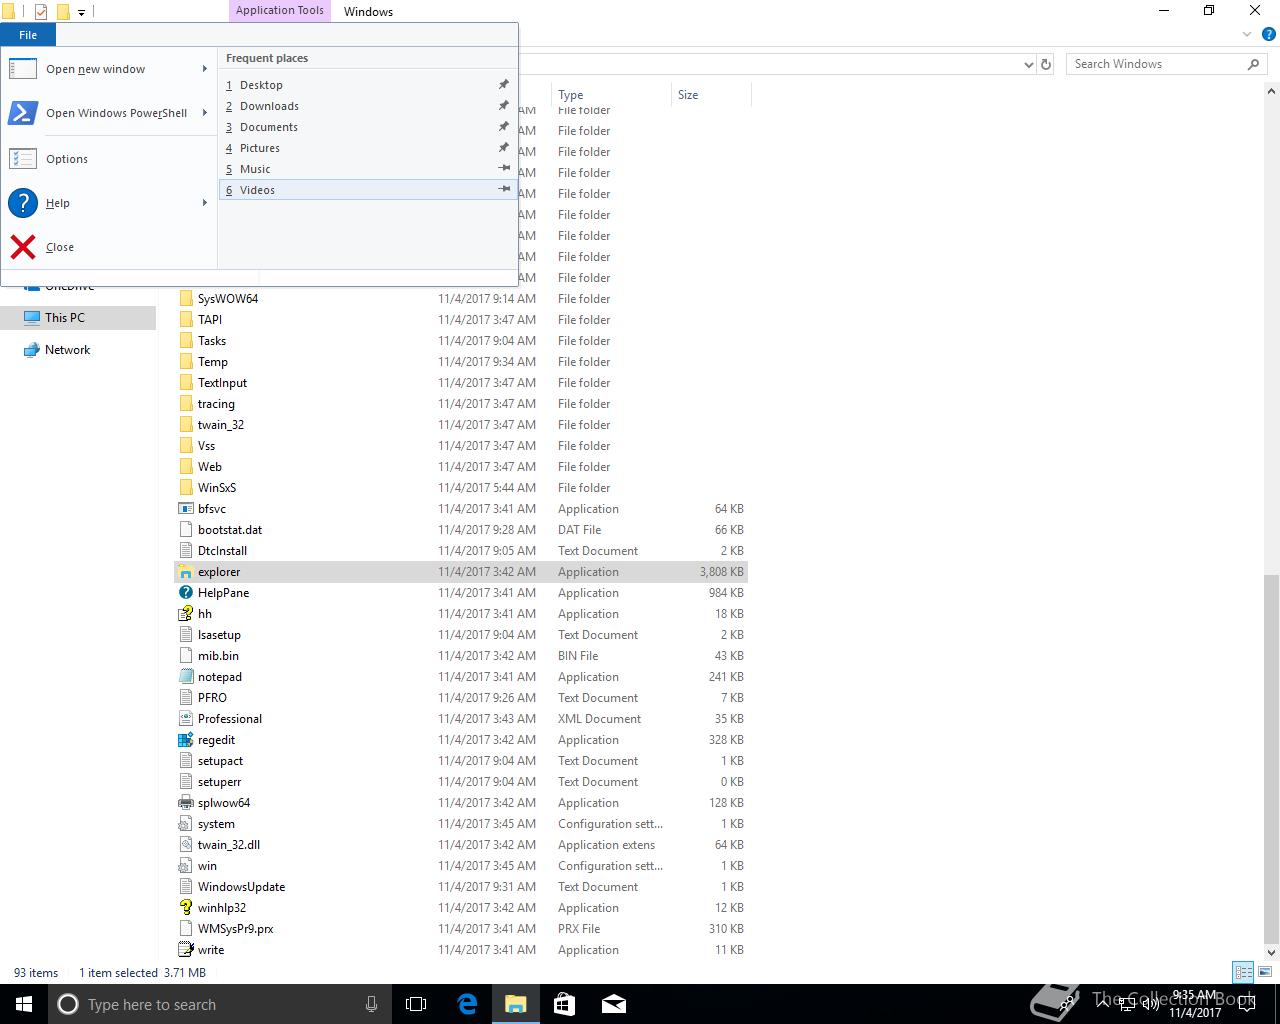Screen dimensions: 1280x1024
Task: Open the address bar history dropdown
Action: [x=1029, y=64]
